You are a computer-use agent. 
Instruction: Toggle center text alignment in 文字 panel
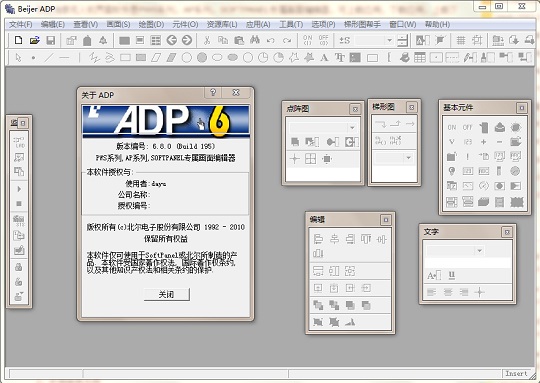coord(448,292)
